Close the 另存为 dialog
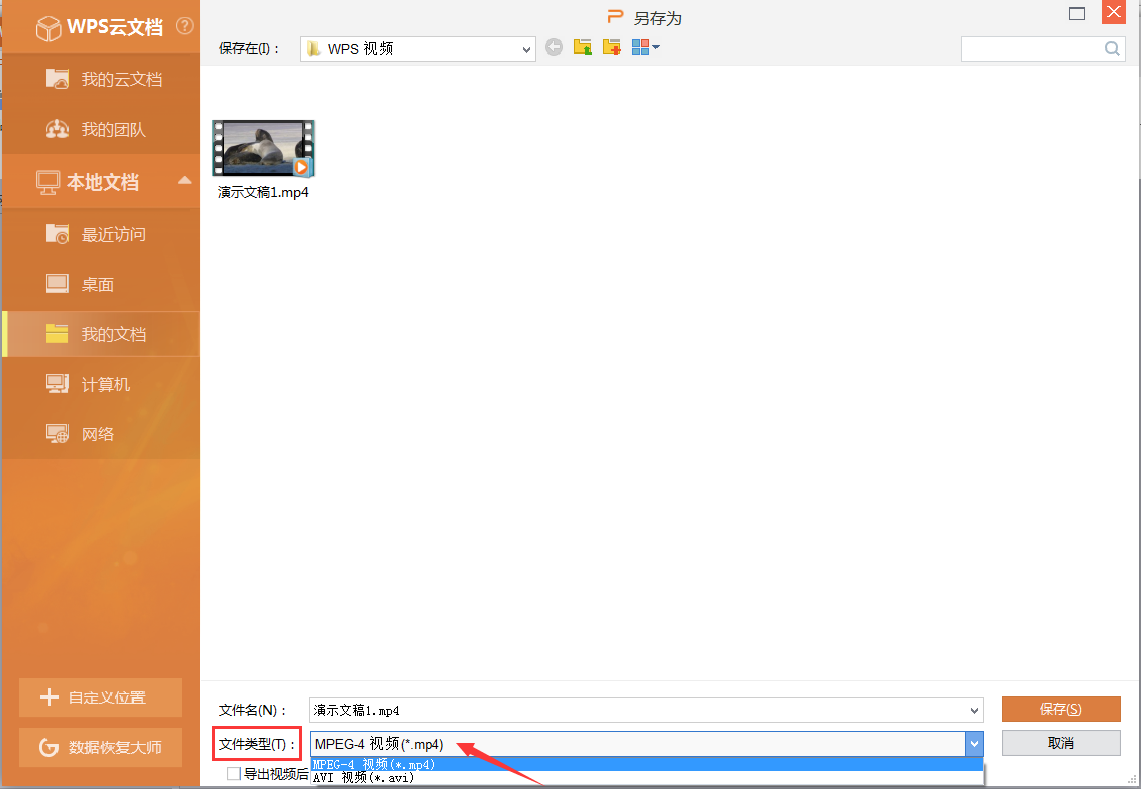1141x789 pixels. click(1113, 12)
